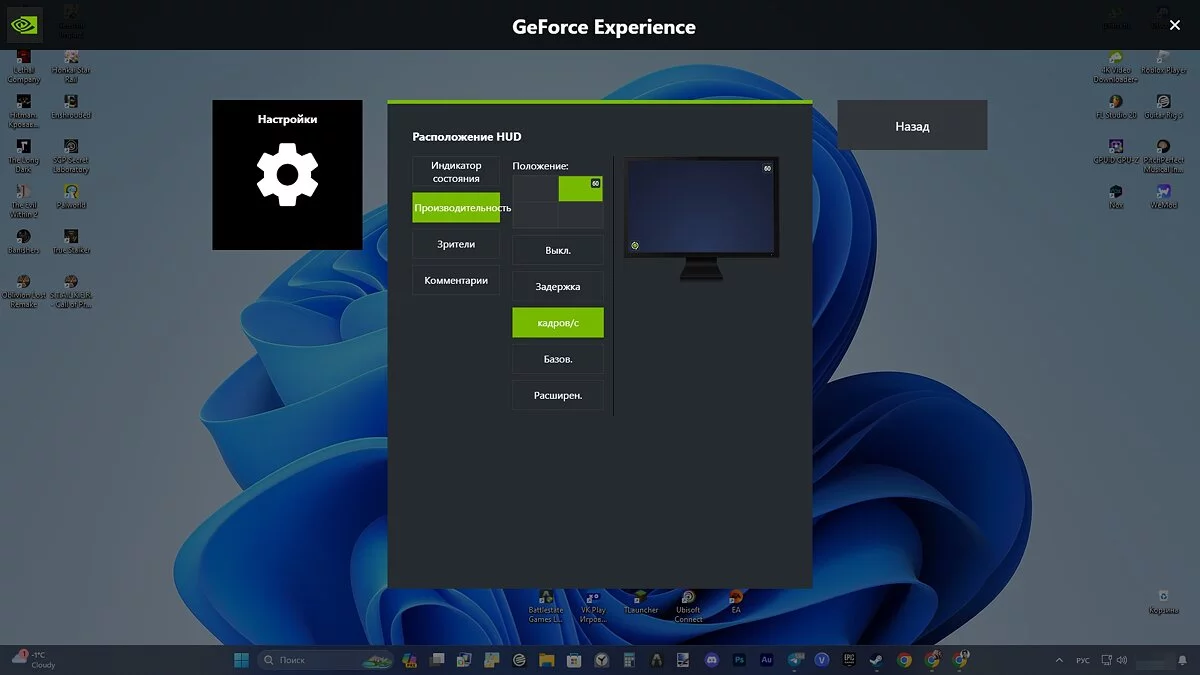Open Discord from the taskbar
The height and width of the screenshot is (675, 1200).
click(x=711, y=660)
